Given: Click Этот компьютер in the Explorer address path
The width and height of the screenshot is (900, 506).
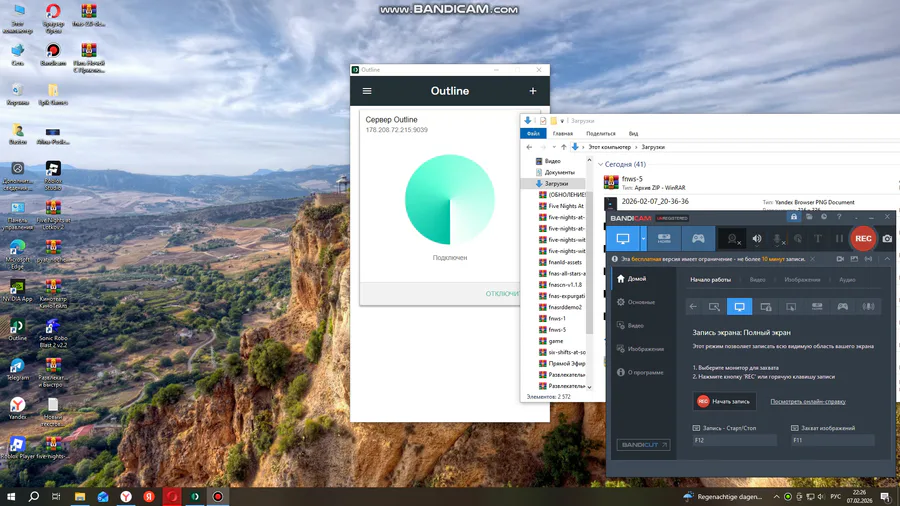Looking at the screenshot, I should (x=610, y=147).
